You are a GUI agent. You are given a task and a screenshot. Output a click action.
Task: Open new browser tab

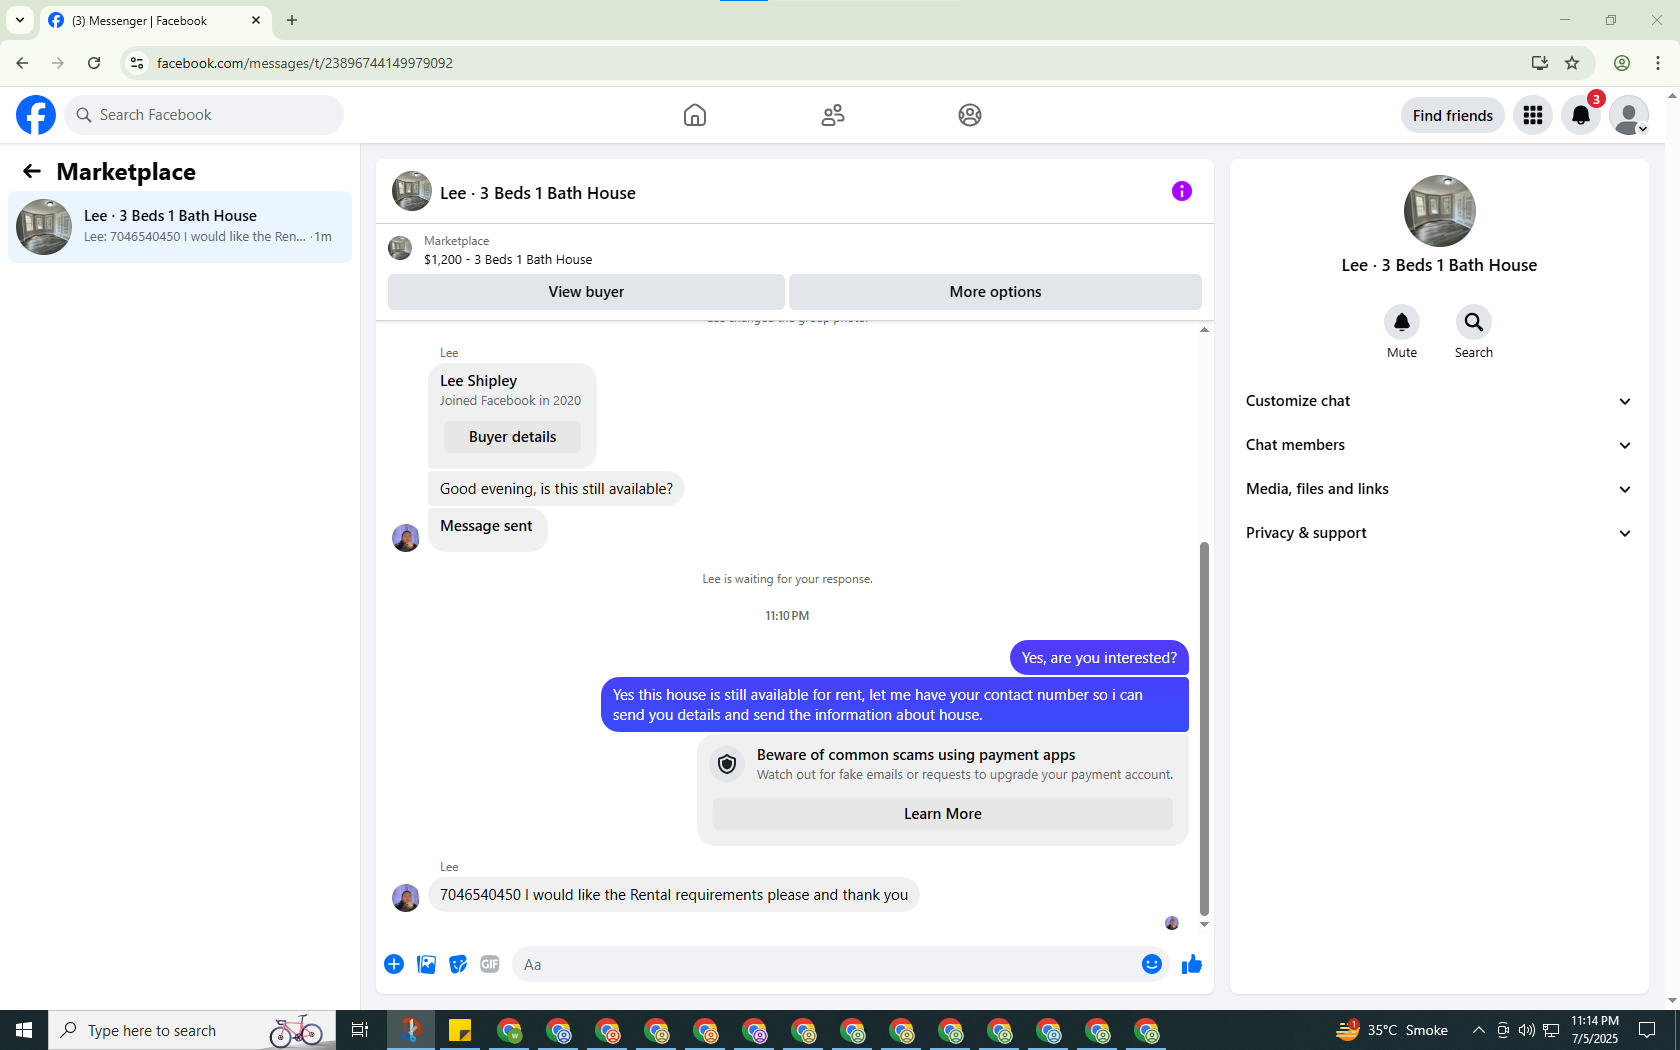tap(292, 20)
